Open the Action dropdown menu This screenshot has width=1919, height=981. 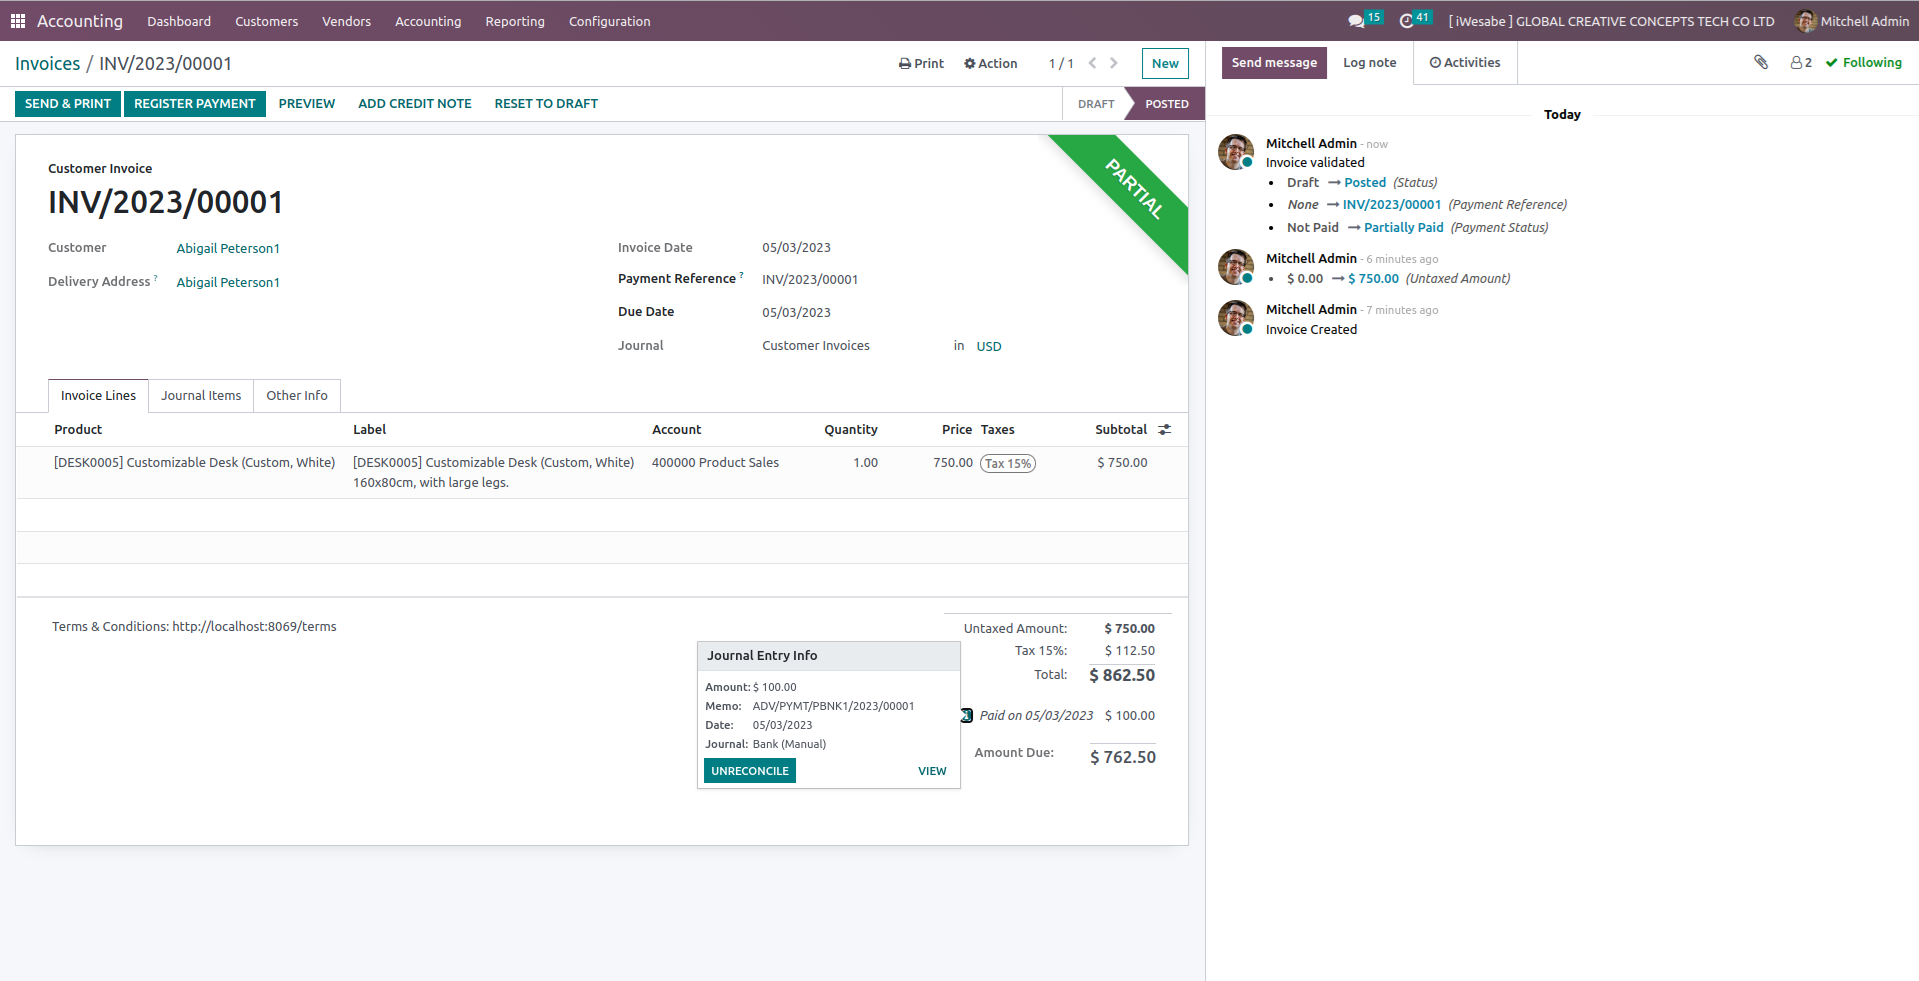(990, 63)
